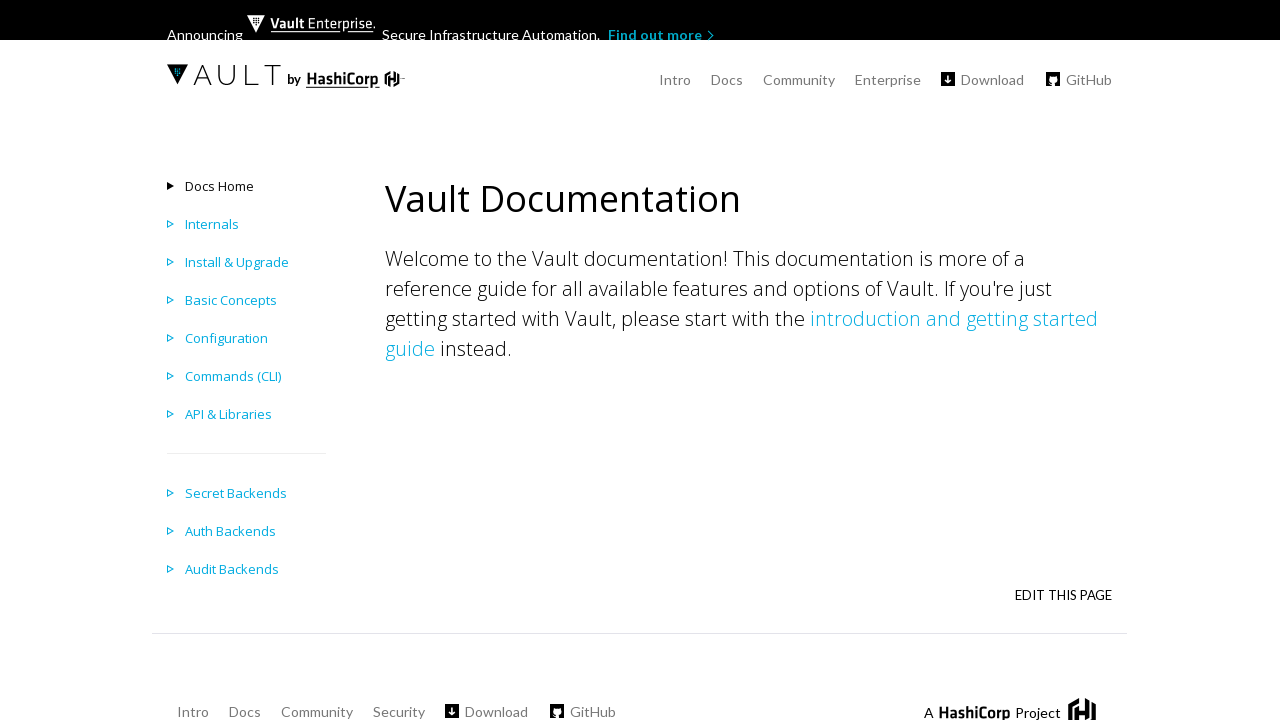Click the footer GitHub text link
This screenshot has height=720, width=1280.
pos(593,712)
